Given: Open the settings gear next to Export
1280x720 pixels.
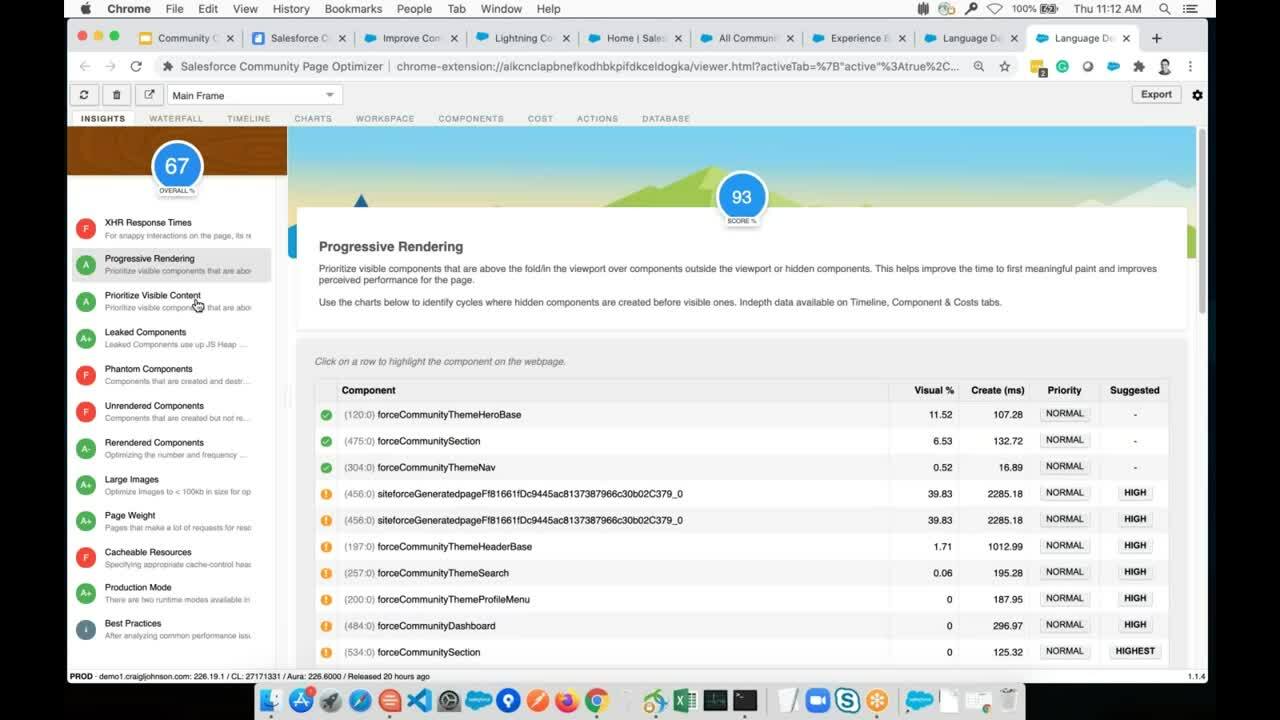Looking at the screenshot, I should click(1197, 95).
